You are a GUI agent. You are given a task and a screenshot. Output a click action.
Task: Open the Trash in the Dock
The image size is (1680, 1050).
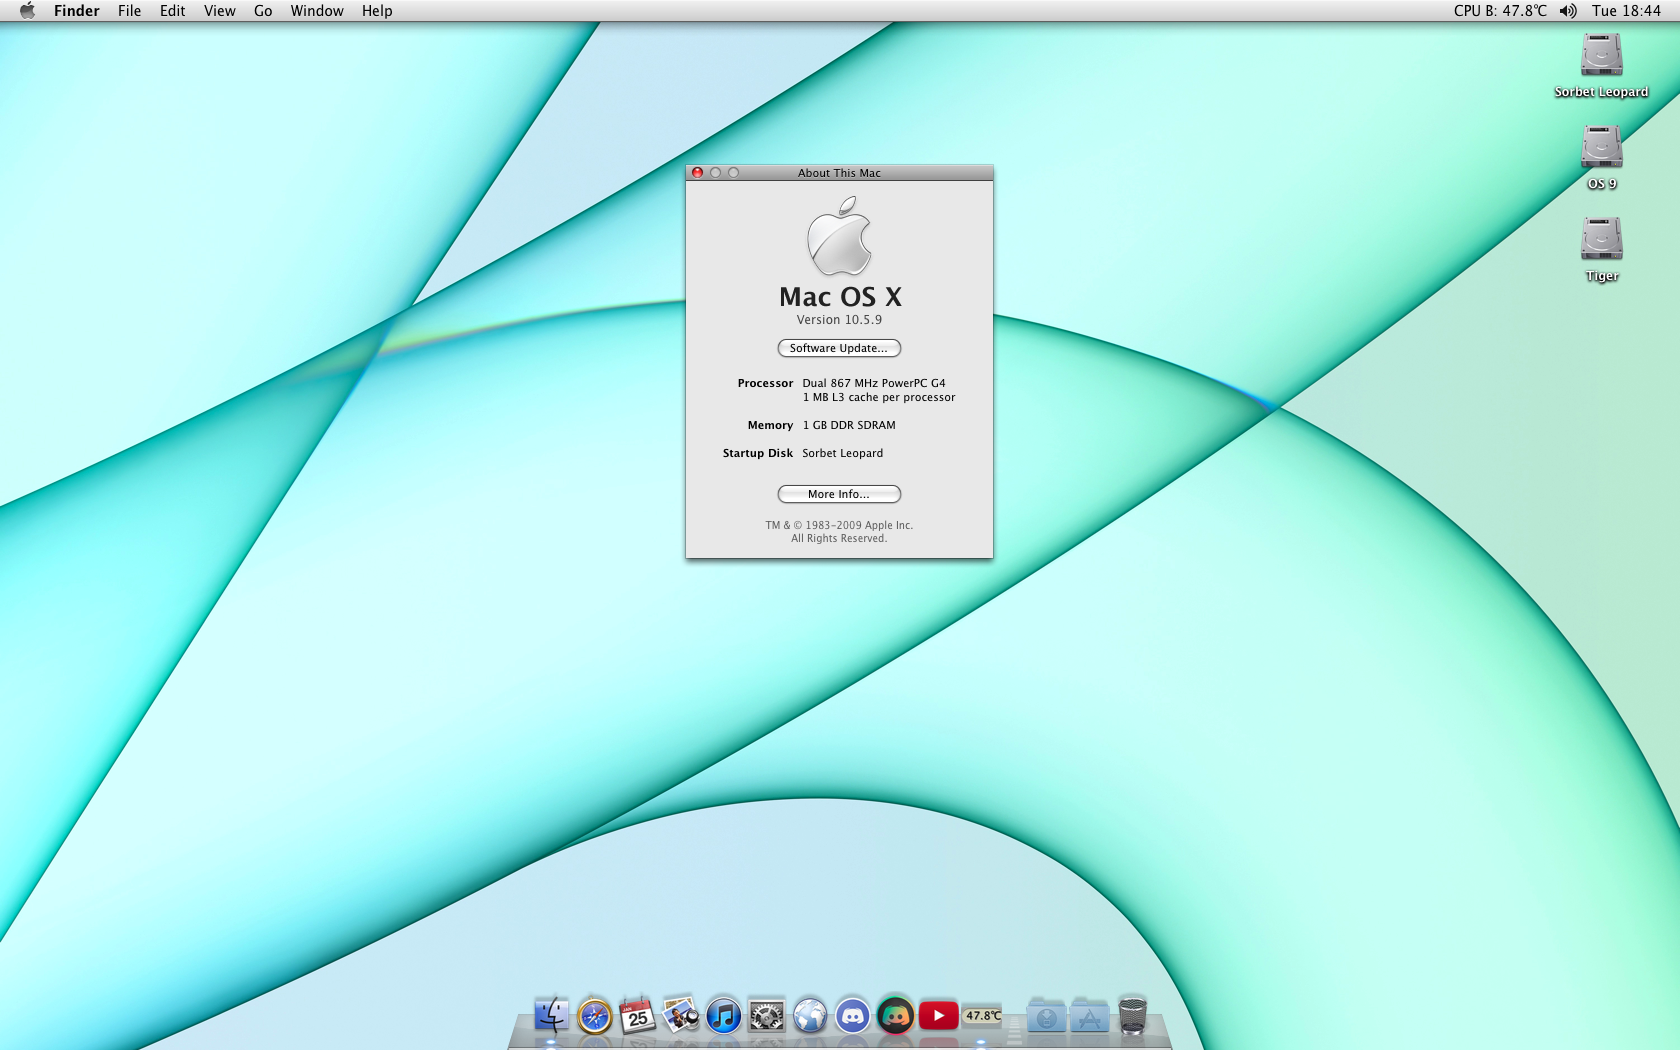1132,1016
